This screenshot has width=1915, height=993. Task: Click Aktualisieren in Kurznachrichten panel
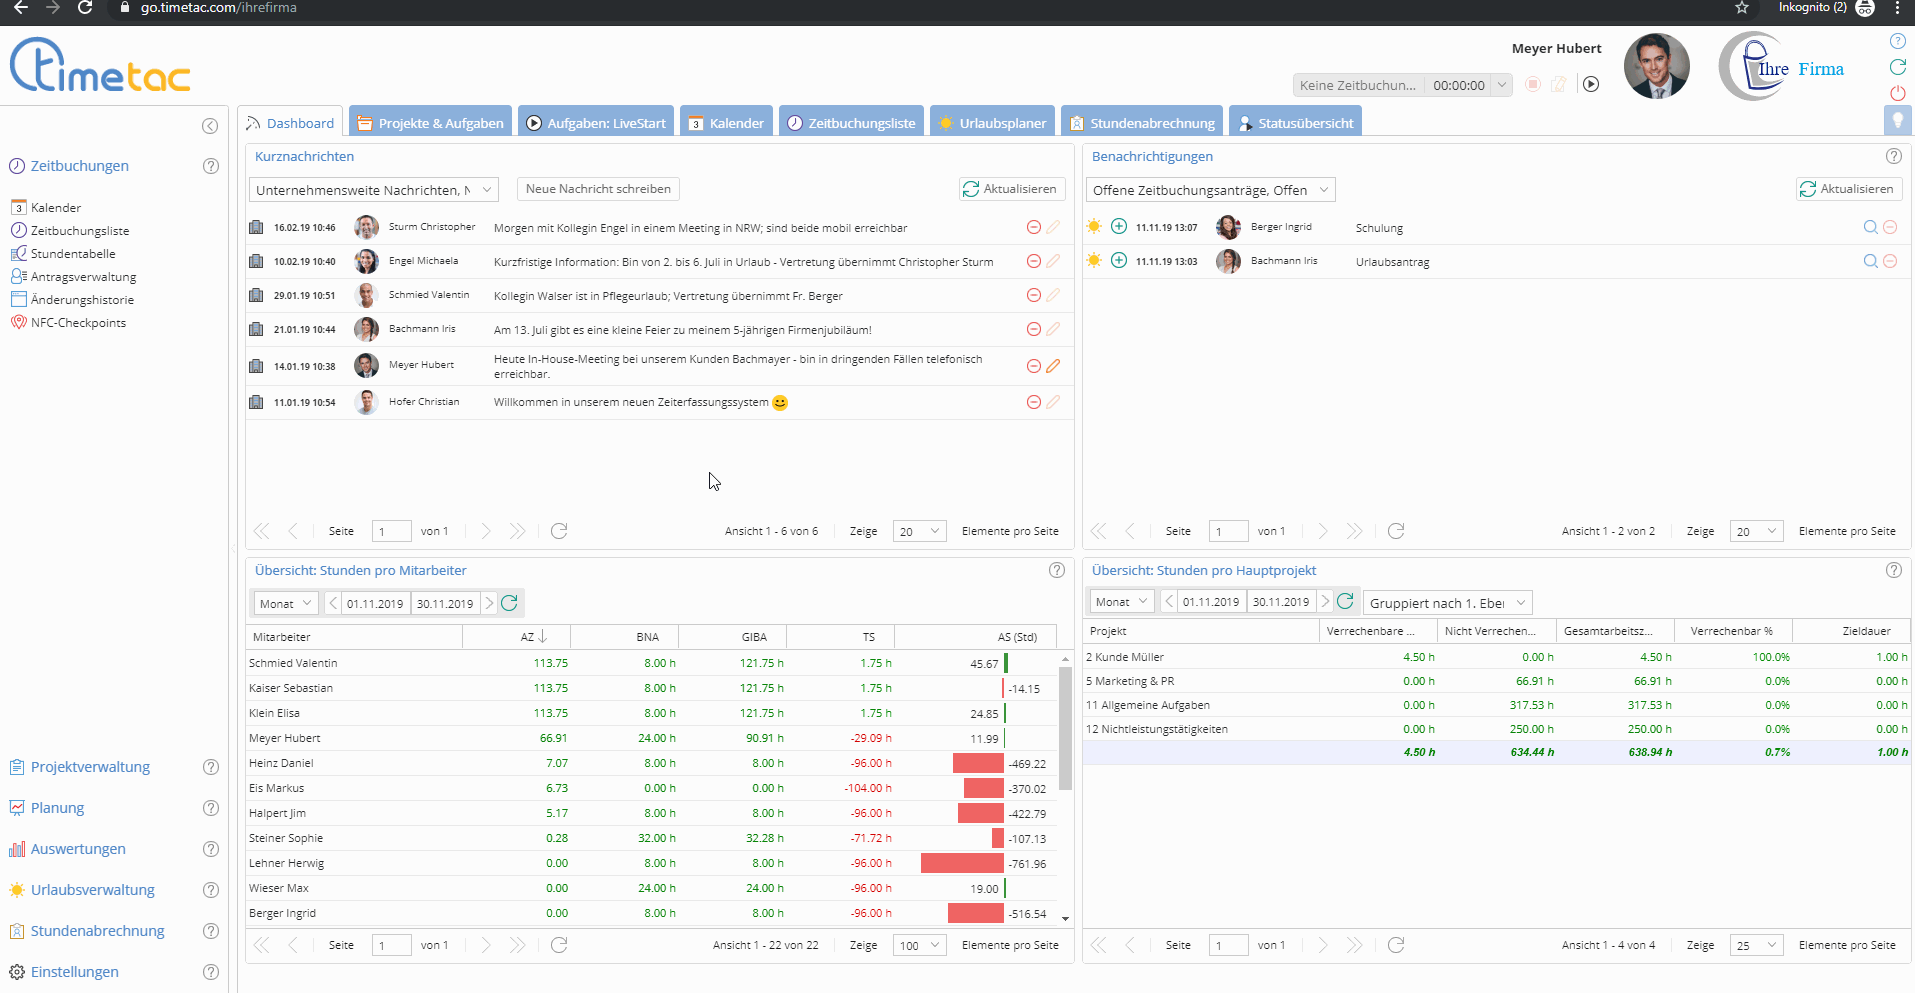point(1010,189)
